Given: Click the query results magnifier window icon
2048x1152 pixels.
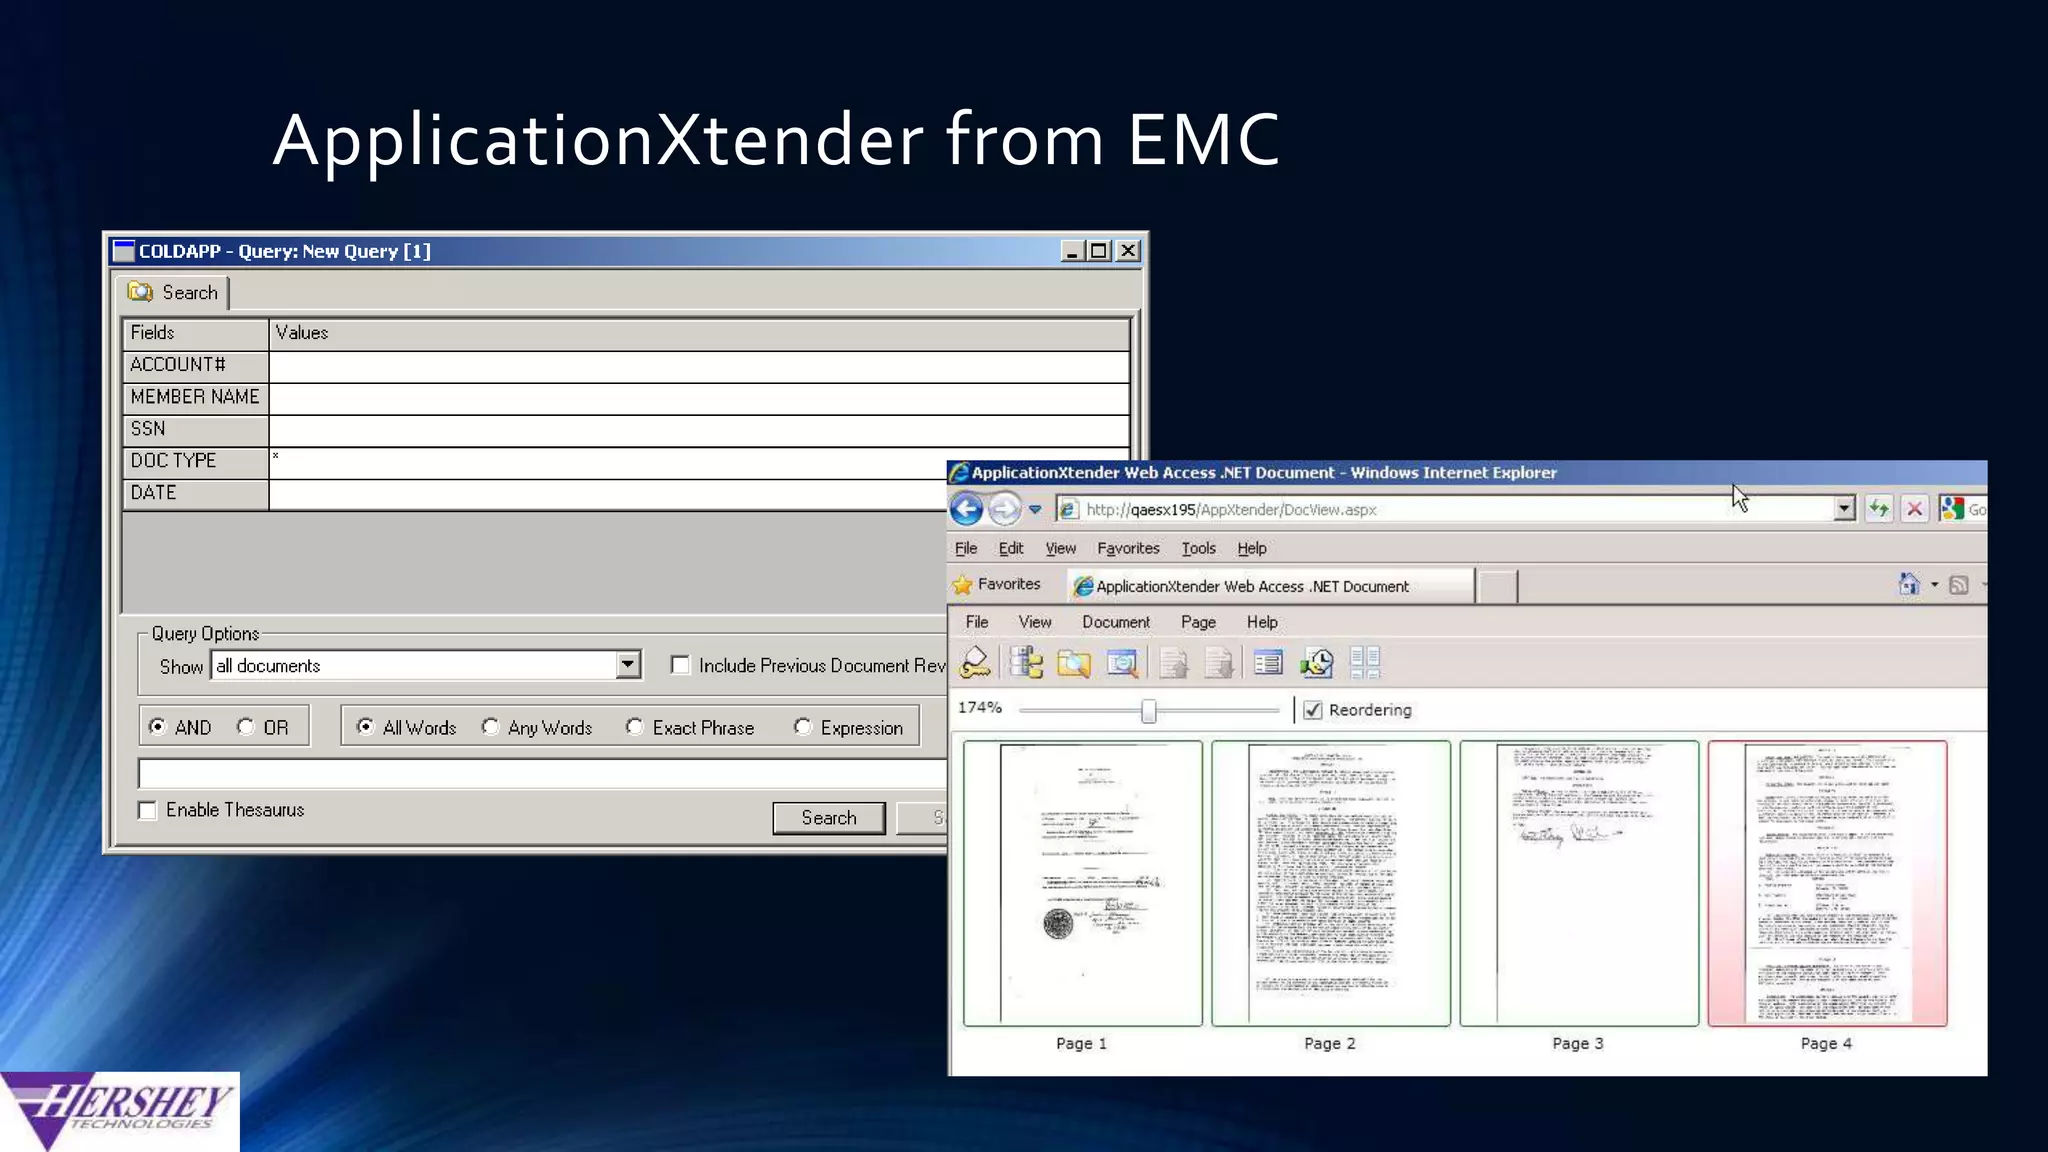Looking at the screenshot, I should pos(1122,663).
